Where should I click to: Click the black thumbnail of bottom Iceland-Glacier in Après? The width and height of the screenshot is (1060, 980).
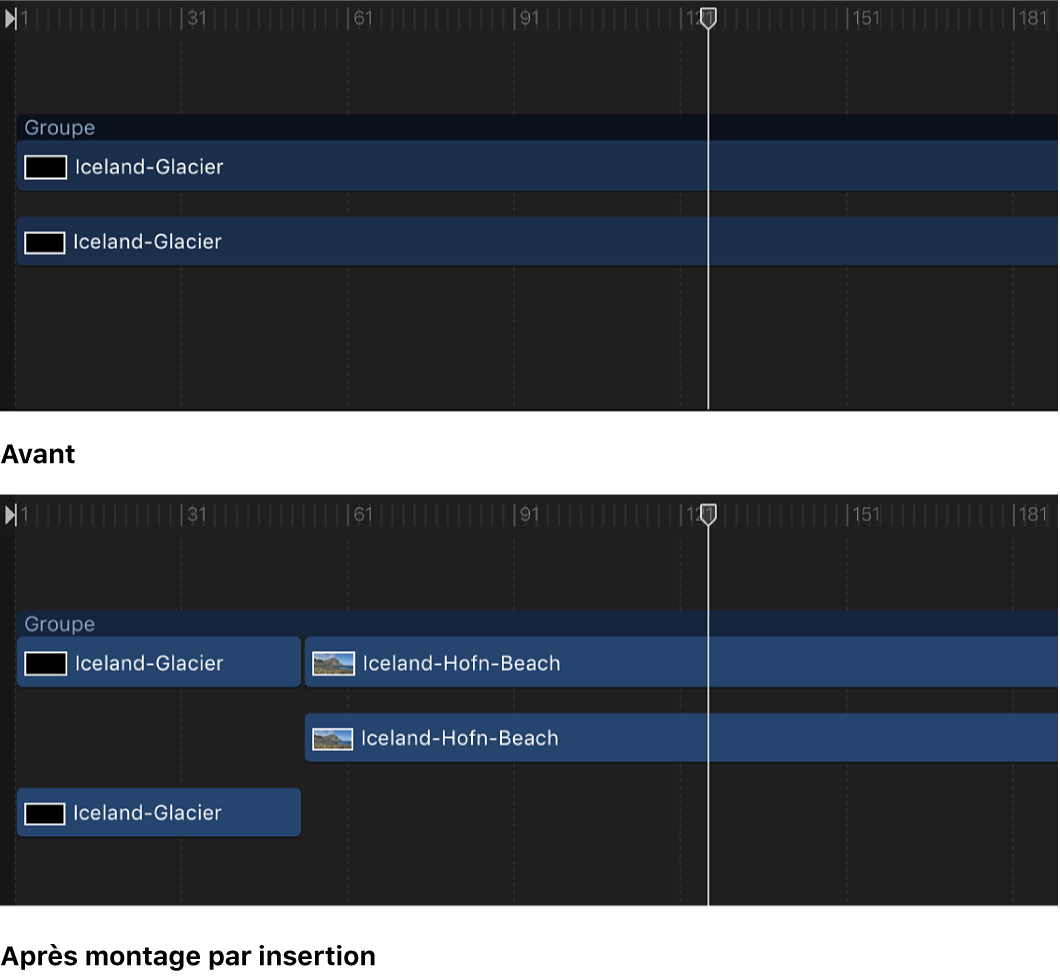pos(45,813)
